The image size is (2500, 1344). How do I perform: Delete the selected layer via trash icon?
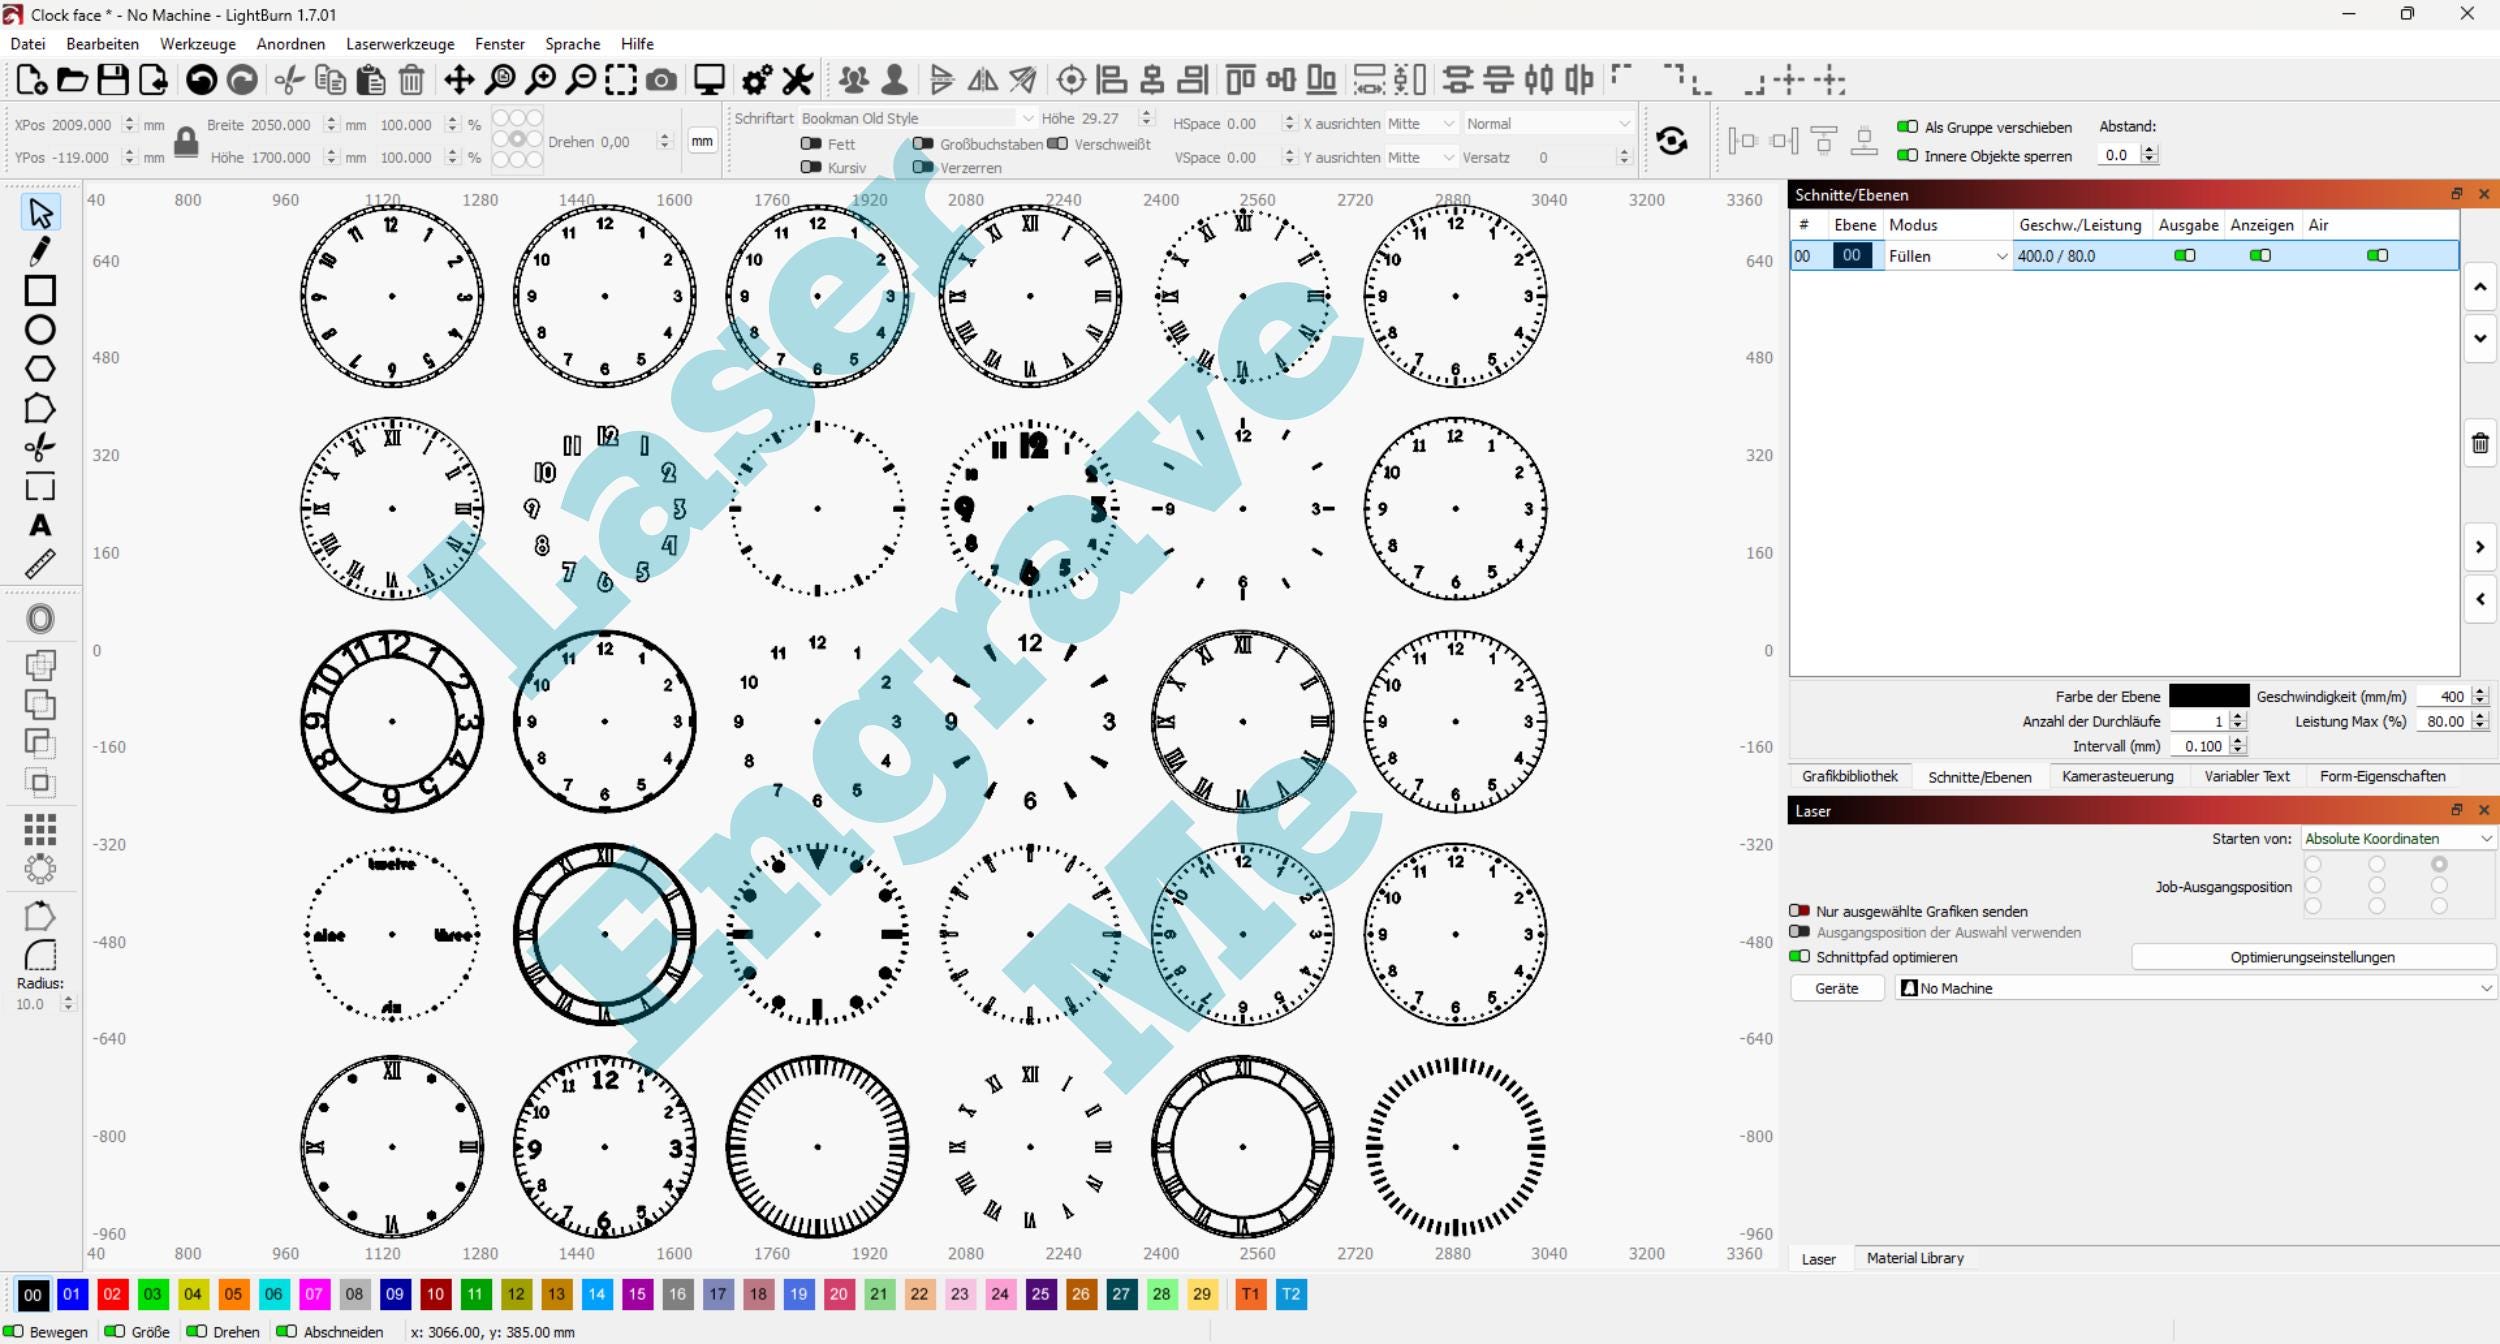coord(2481,444)
